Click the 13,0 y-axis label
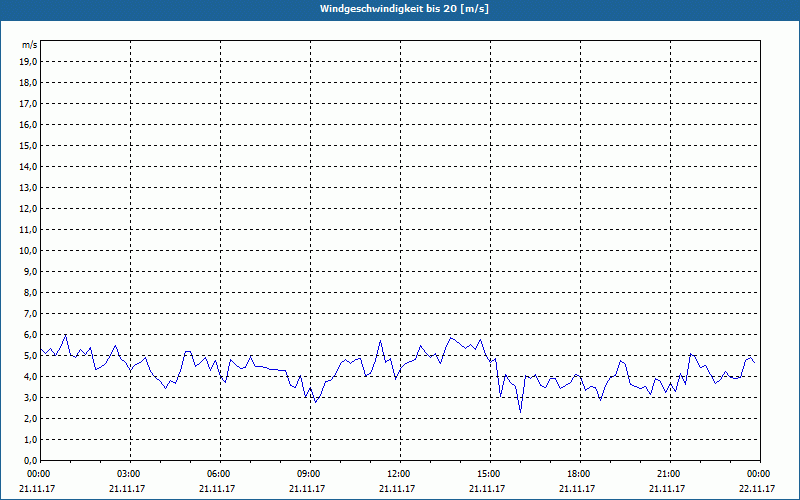 click(x=28, y=188)
